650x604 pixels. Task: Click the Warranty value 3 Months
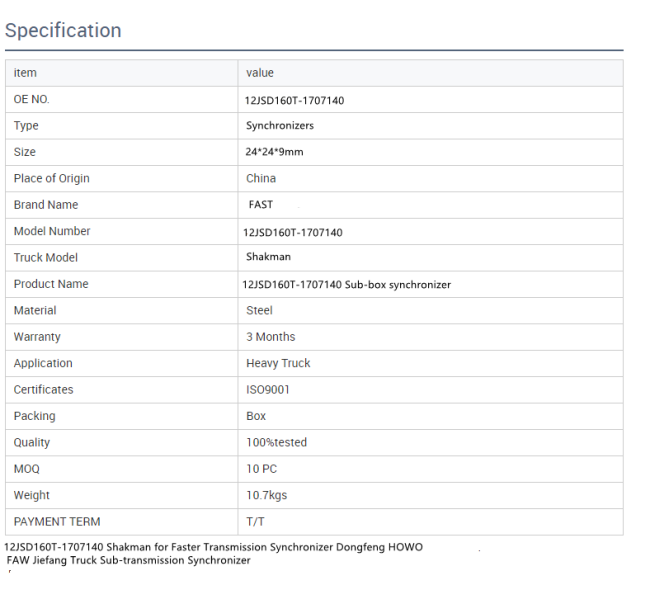(271, 337)
